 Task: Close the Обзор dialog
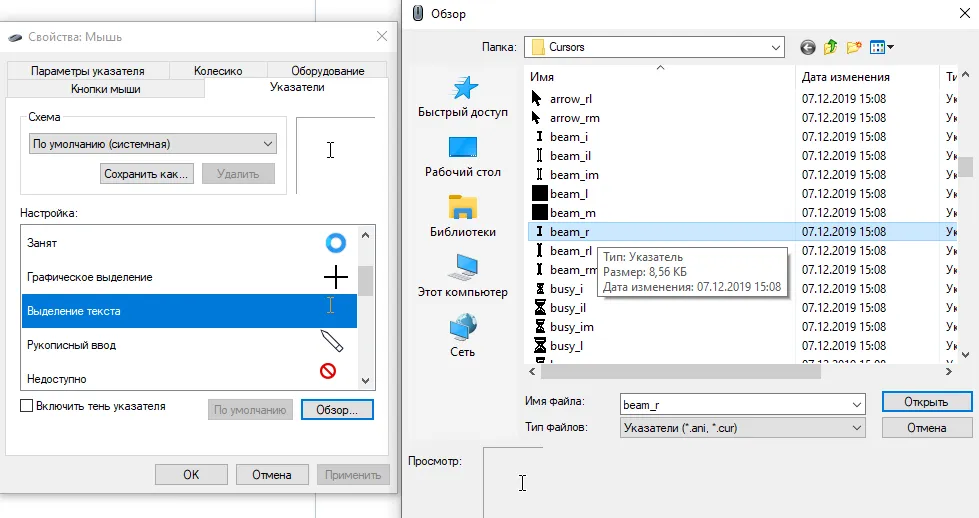(965, 13)
